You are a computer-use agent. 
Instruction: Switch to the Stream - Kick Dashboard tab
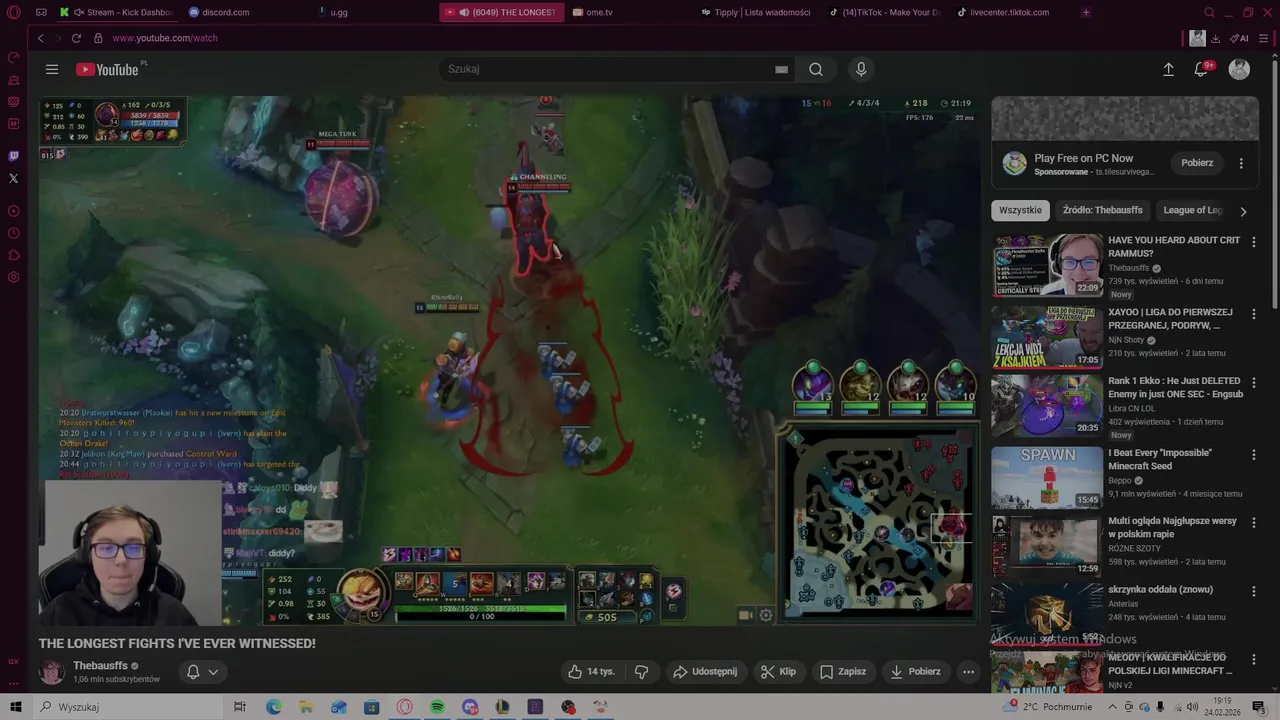117,12
